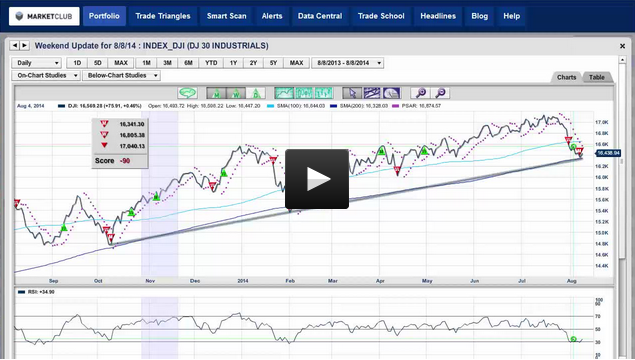The width and height of the screenshot is (635, 360).
Task: Set the chart range to 6M
Action: pyautogui.click(x=188, y=63)
